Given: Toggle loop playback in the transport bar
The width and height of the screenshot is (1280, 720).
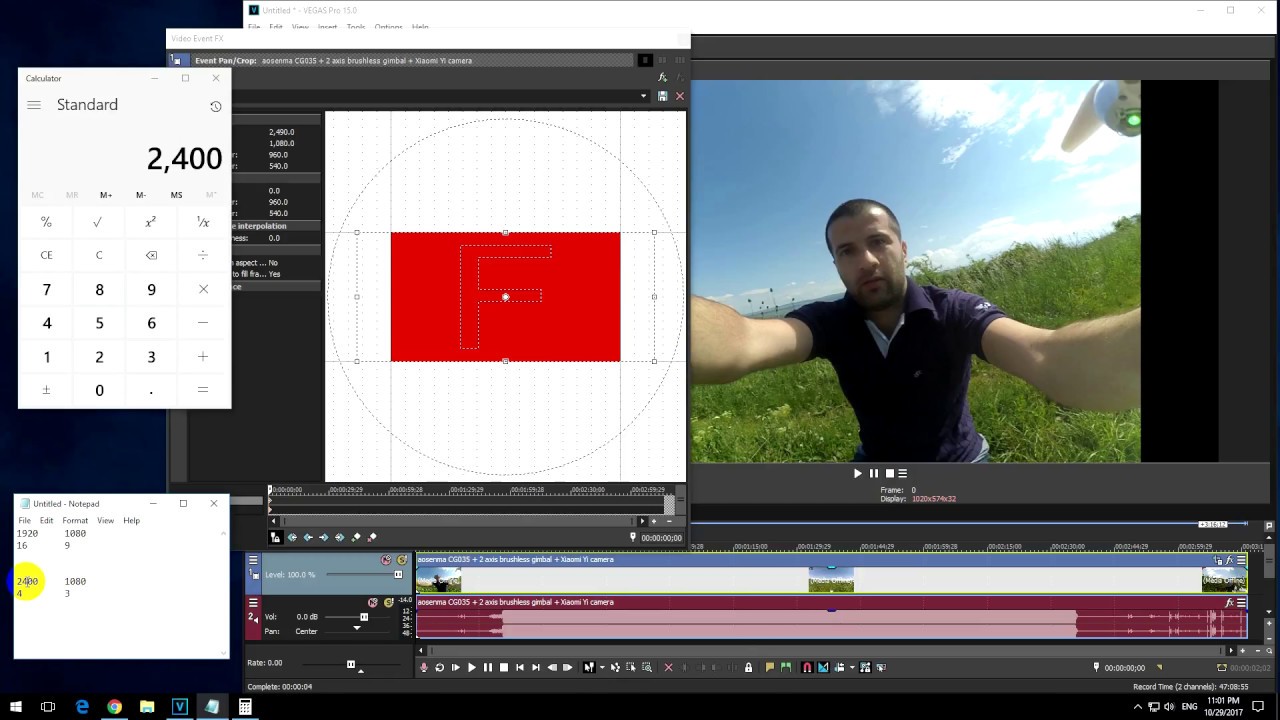Looking at the screenshot, I should 439,667.
